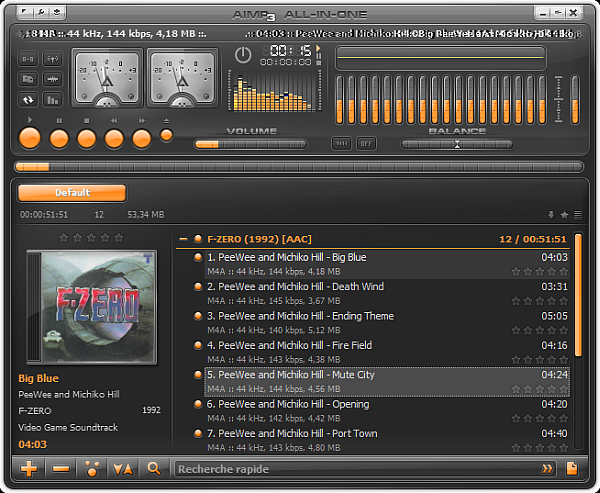Image resolution: width=600 pixels, height=493 pixels.
Task: Start playback with the Play button
Action: 29,138
